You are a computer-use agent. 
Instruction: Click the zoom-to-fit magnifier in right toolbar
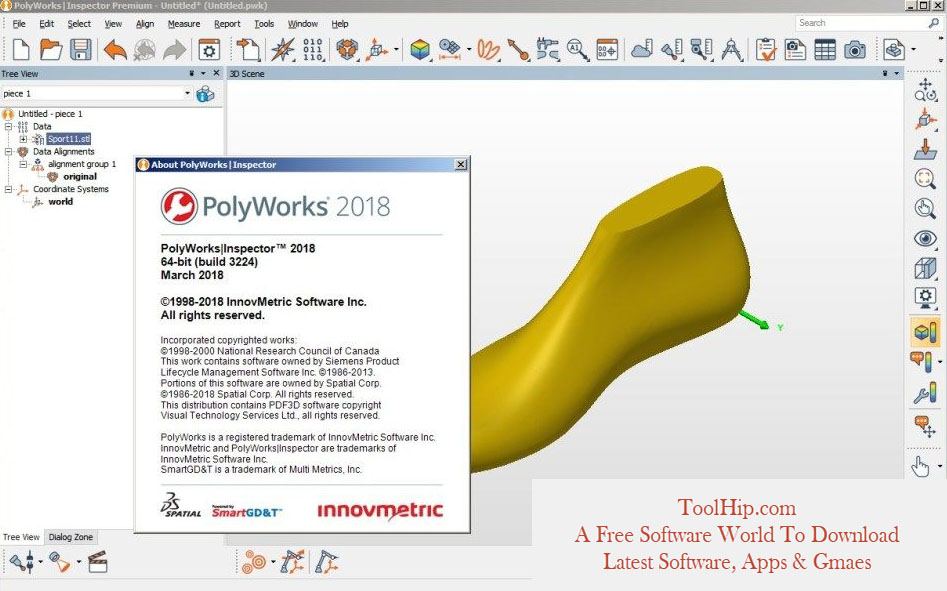[925, 178]
